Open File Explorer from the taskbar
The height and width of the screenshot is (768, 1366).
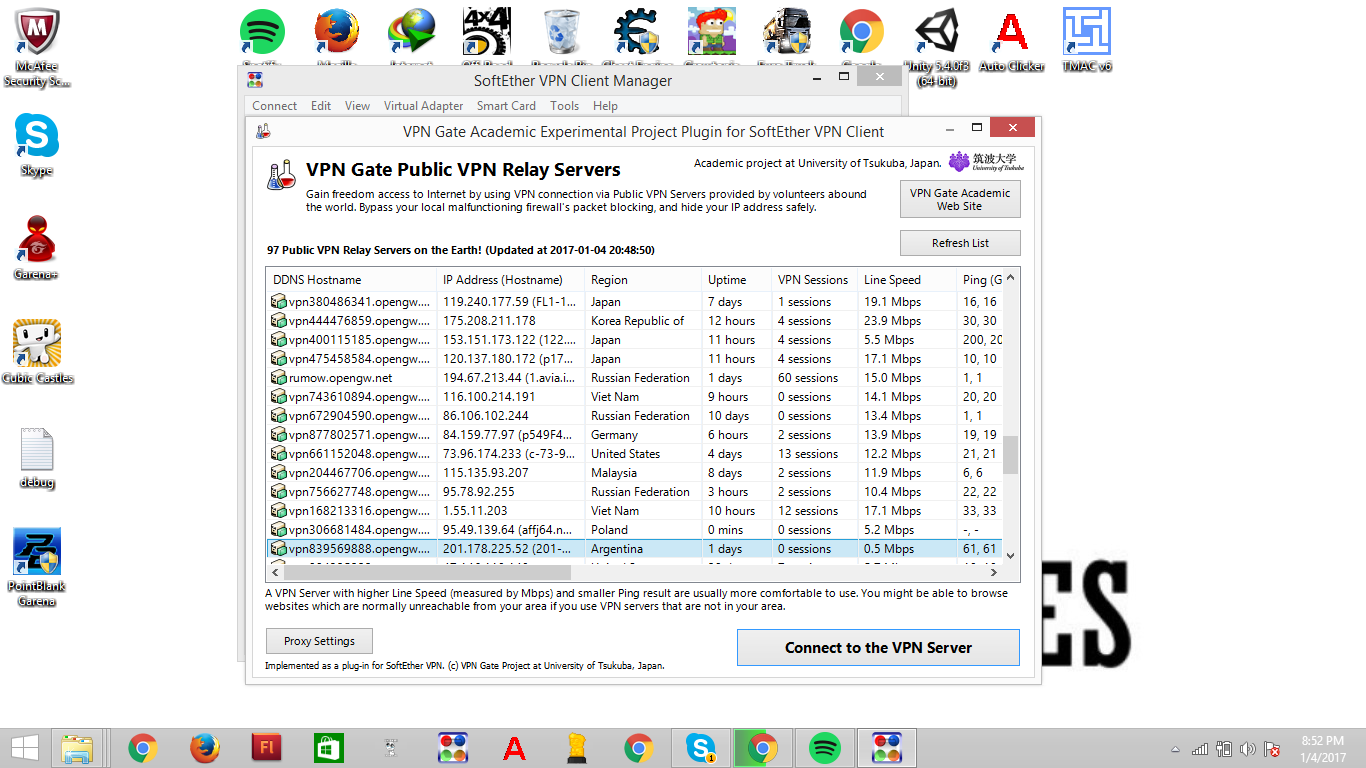point(78,748)
